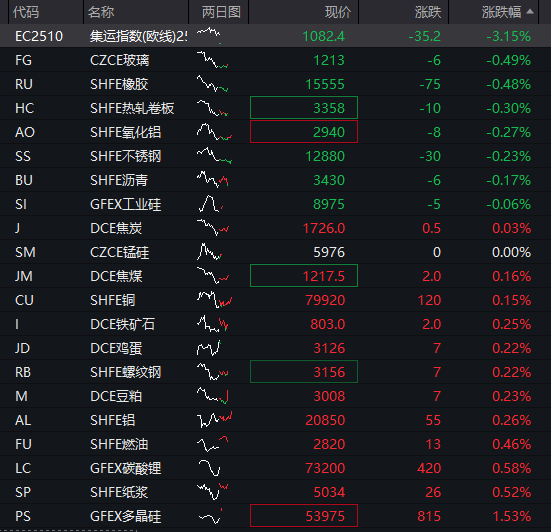Click SHFE不锈钢 name
The width and height of the screenshot is (551, 532).
point(125,156)
